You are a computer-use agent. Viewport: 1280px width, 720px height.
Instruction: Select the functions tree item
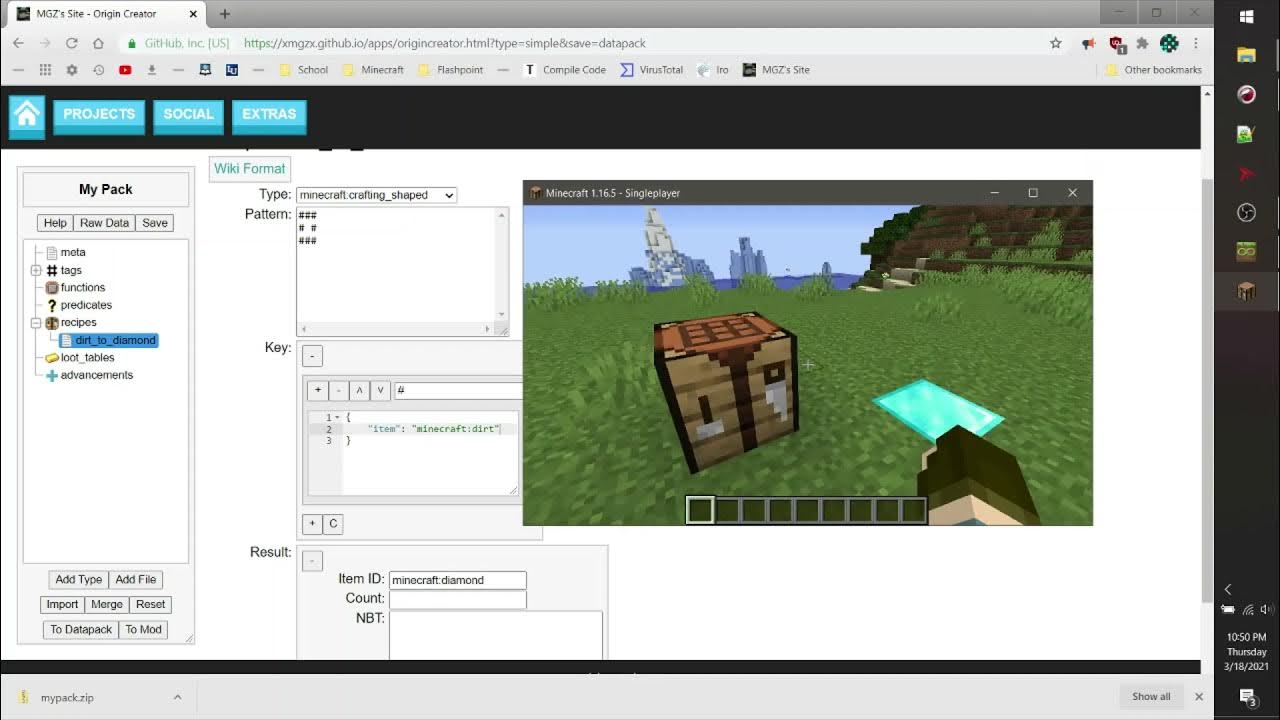[x=82, y=287]
